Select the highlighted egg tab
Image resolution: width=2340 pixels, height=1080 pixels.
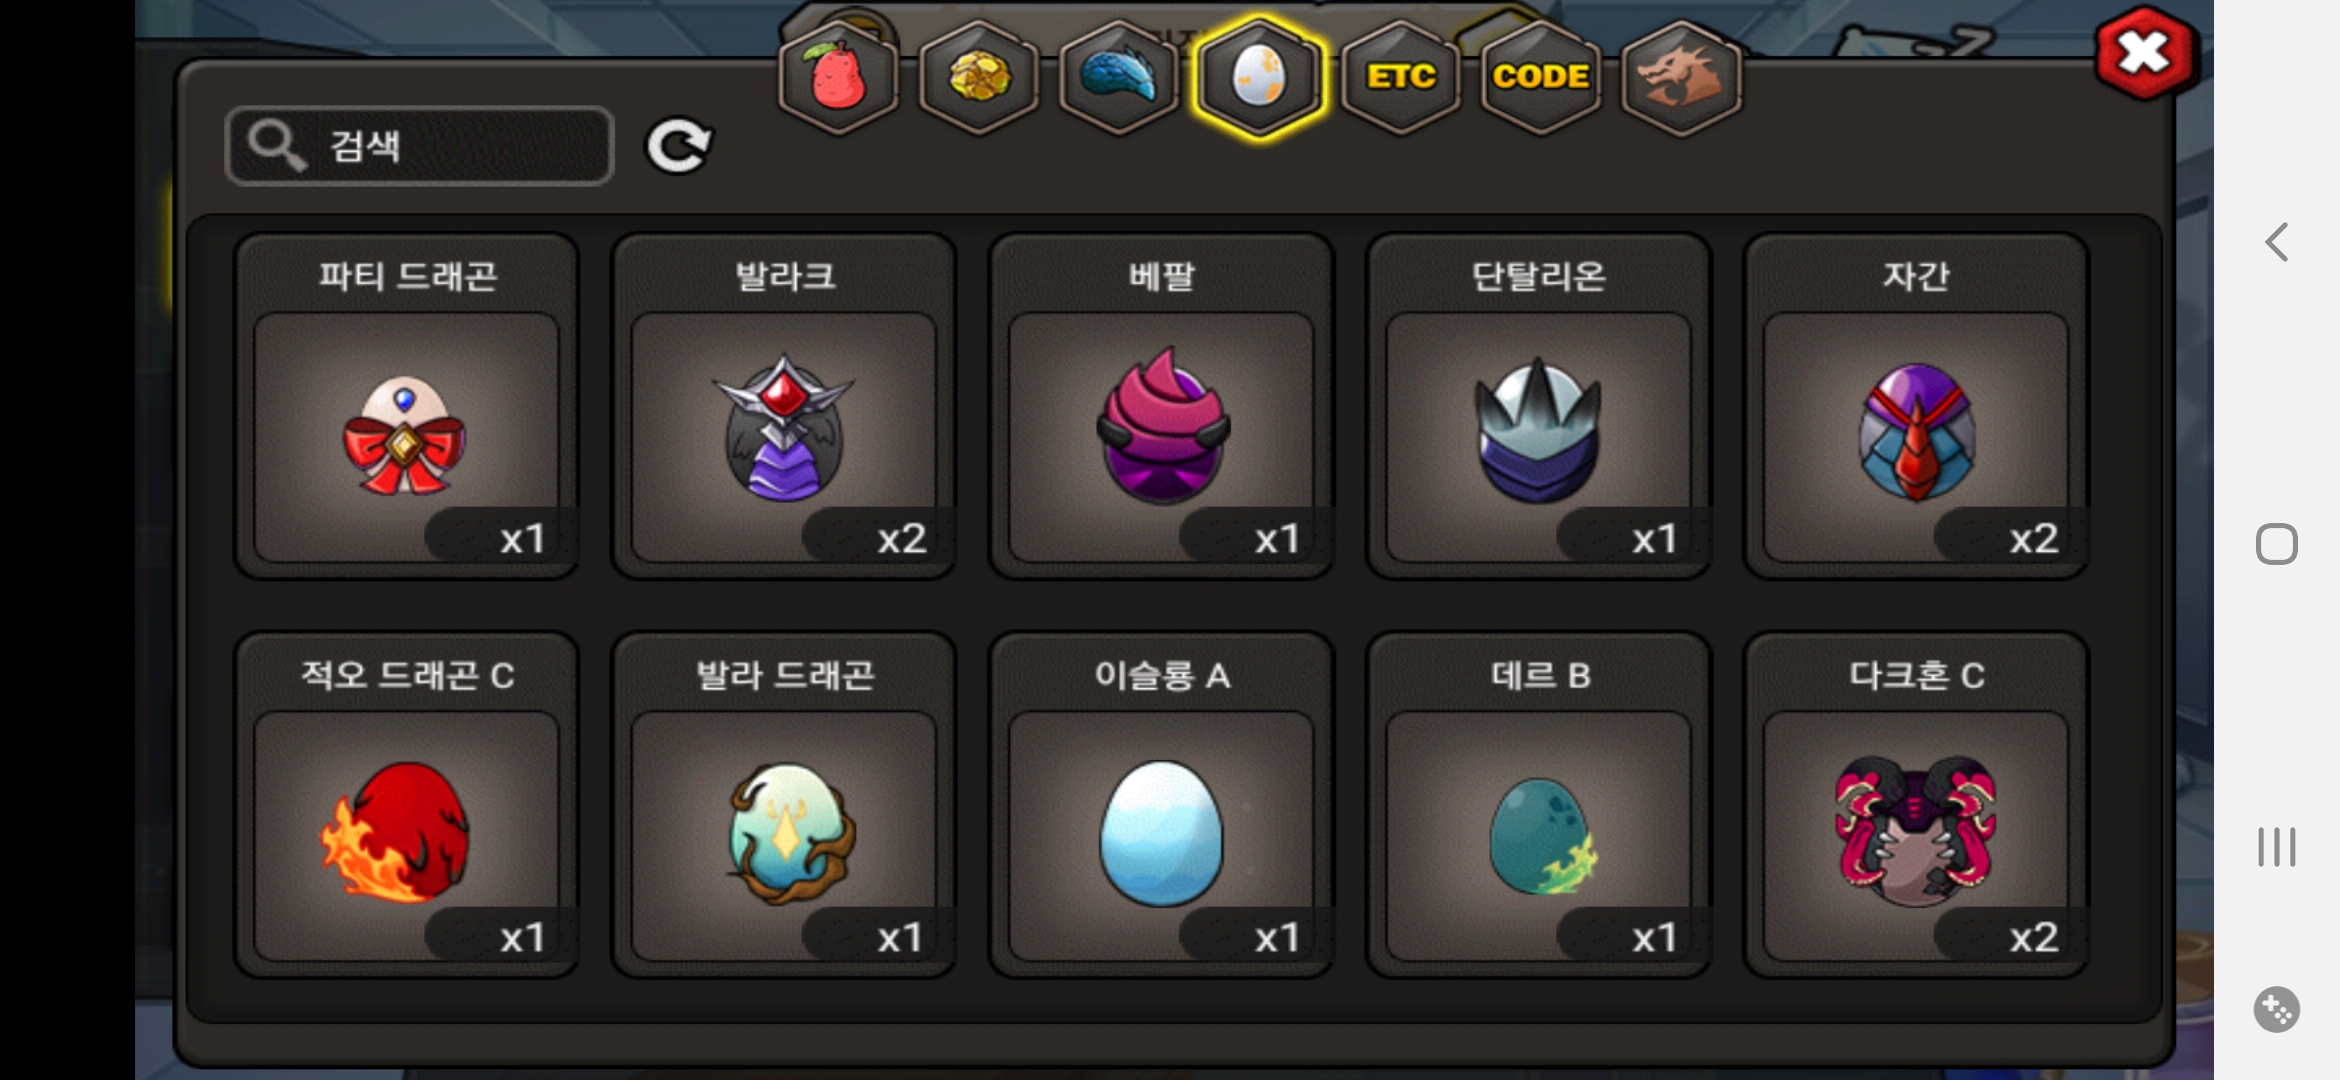click(x=1260, y=77)
